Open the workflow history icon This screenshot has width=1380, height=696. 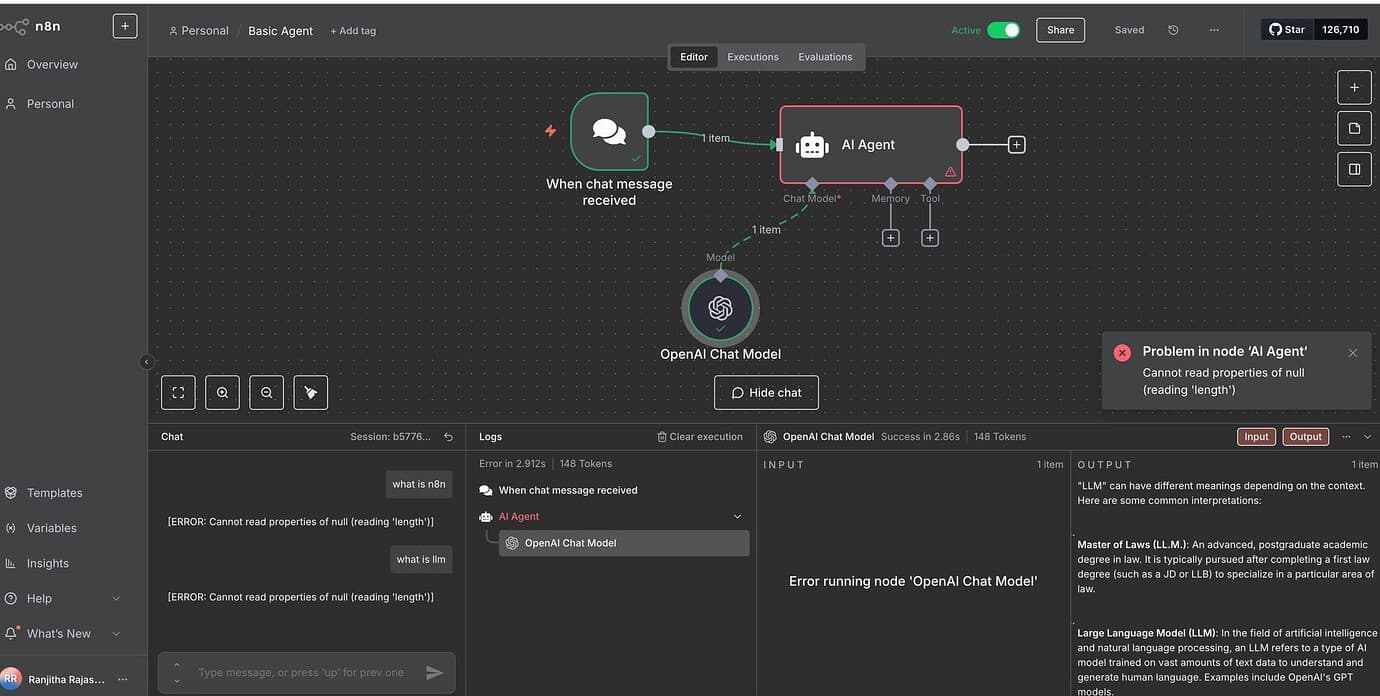coord(1173,30)
